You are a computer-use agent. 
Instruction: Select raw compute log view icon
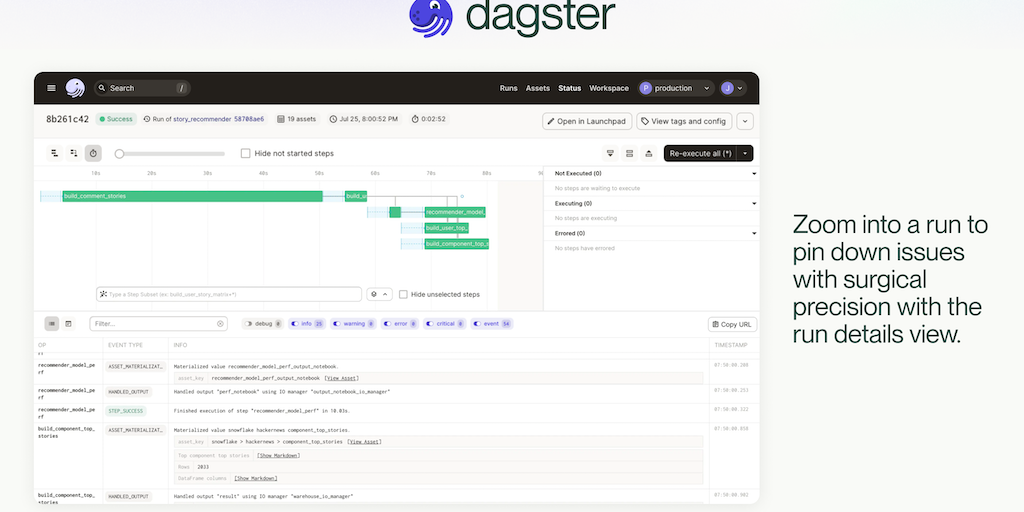[68, 324]
